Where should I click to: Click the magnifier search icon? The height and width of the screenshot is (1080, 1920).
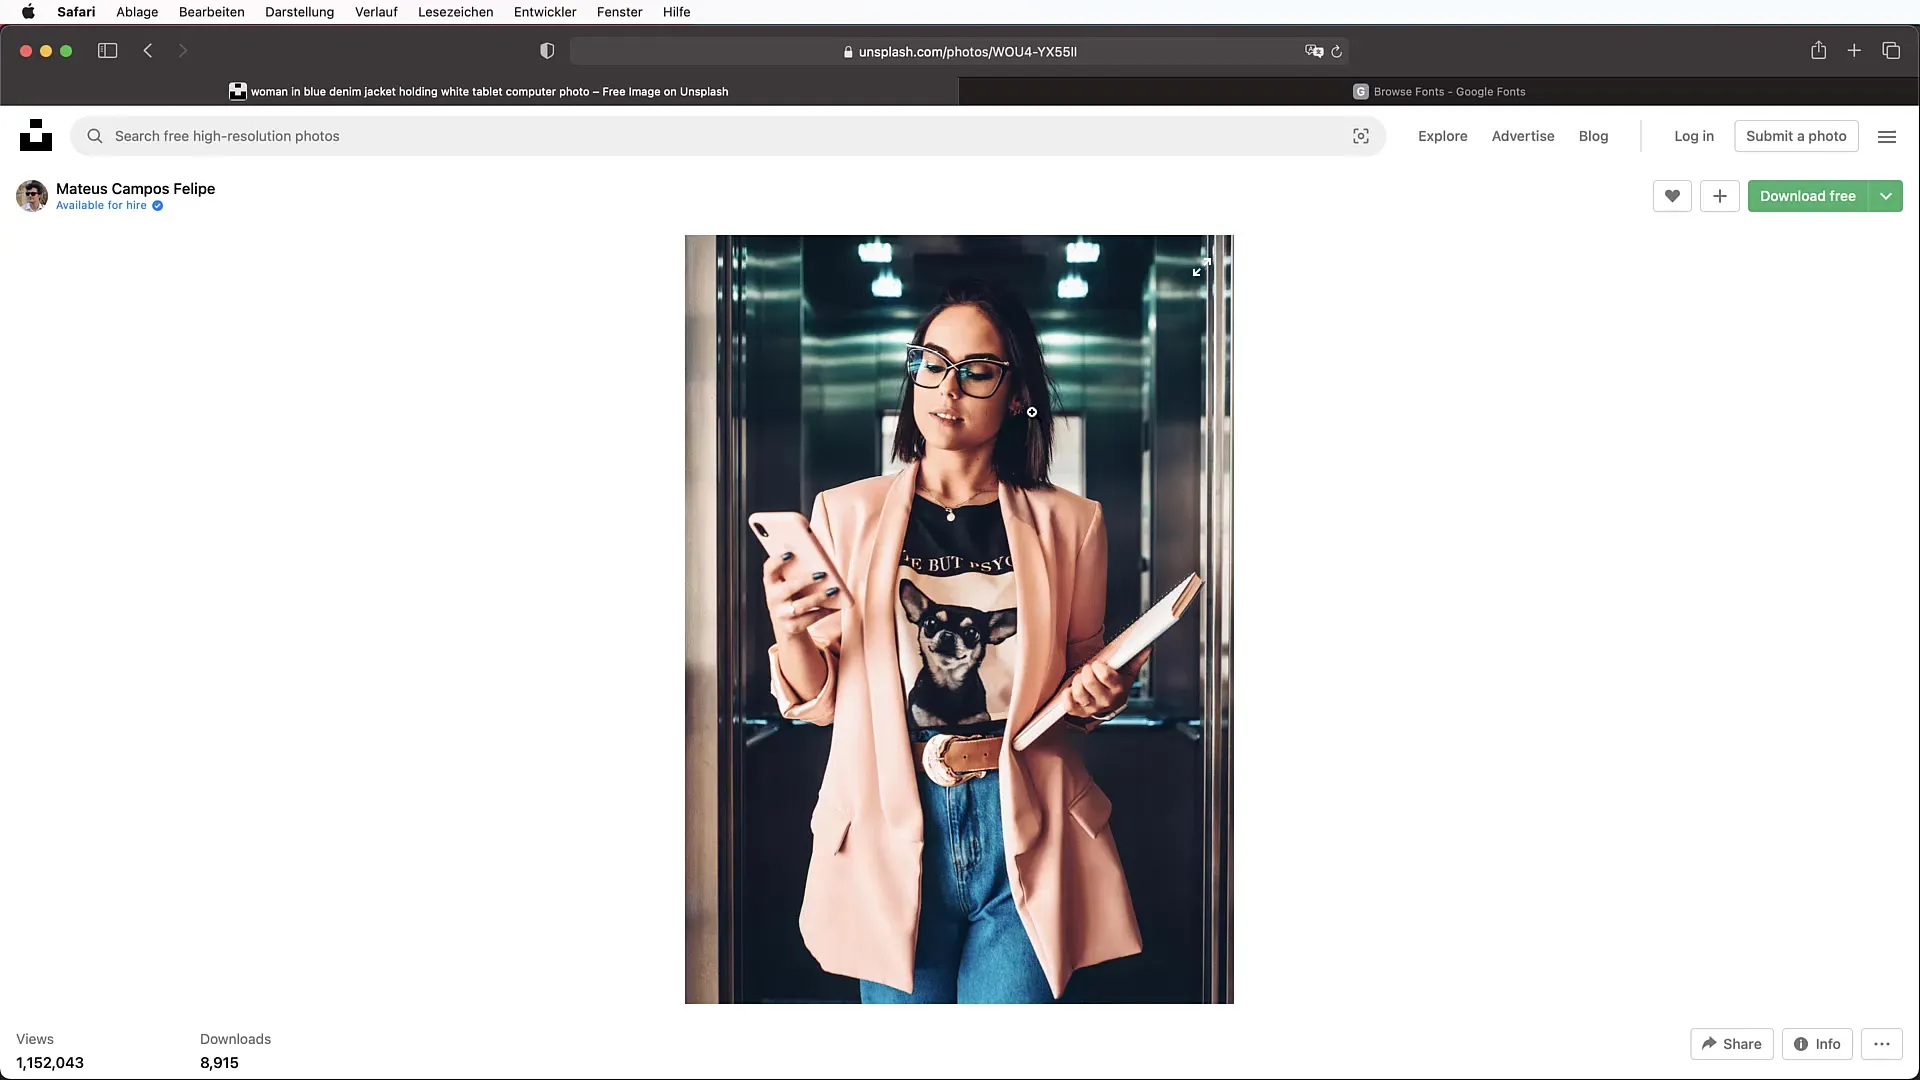click(x=95, y=136)
